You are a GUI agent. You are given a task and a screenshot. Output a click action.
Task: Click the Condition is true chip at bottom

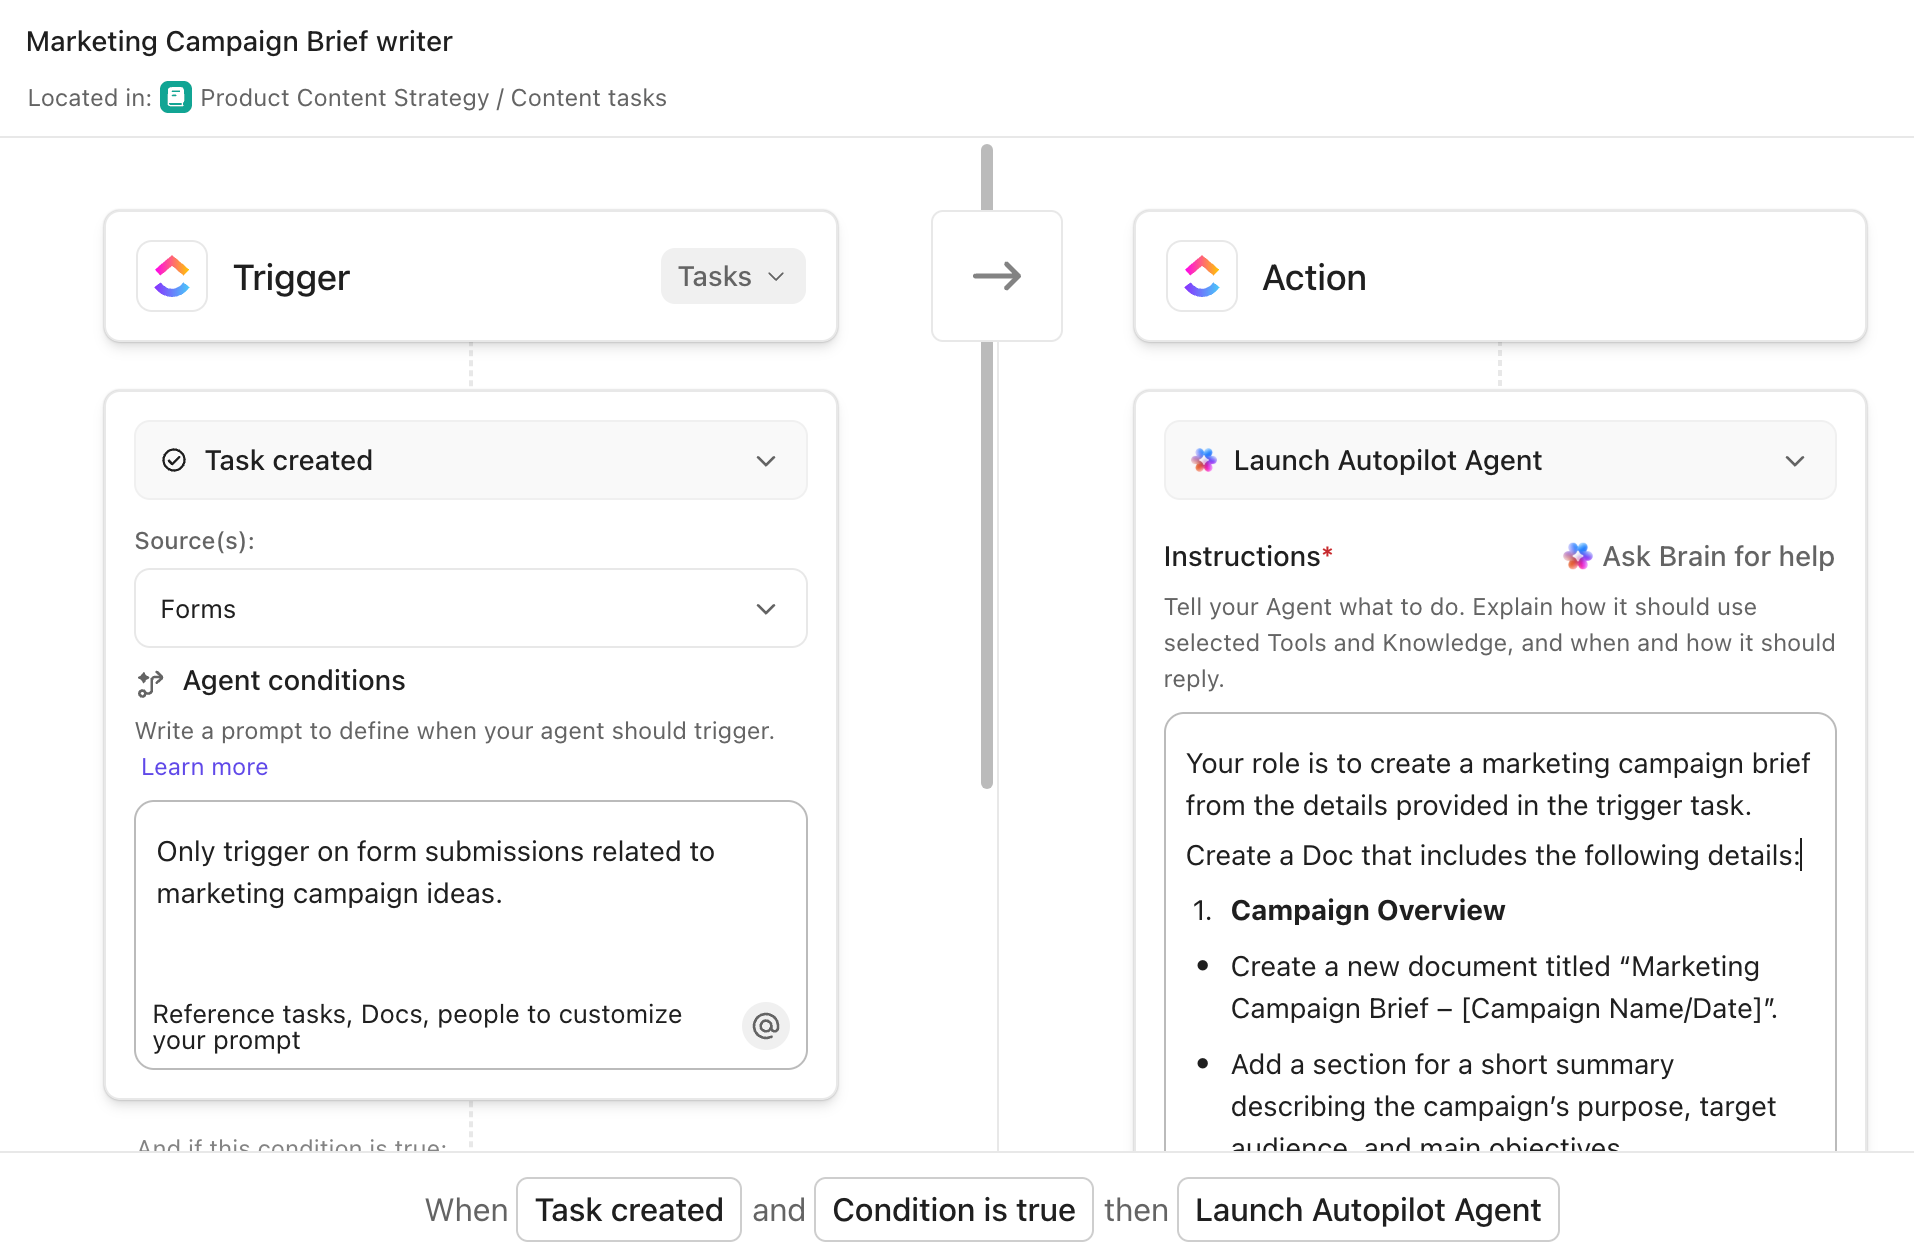[953, 1209]
